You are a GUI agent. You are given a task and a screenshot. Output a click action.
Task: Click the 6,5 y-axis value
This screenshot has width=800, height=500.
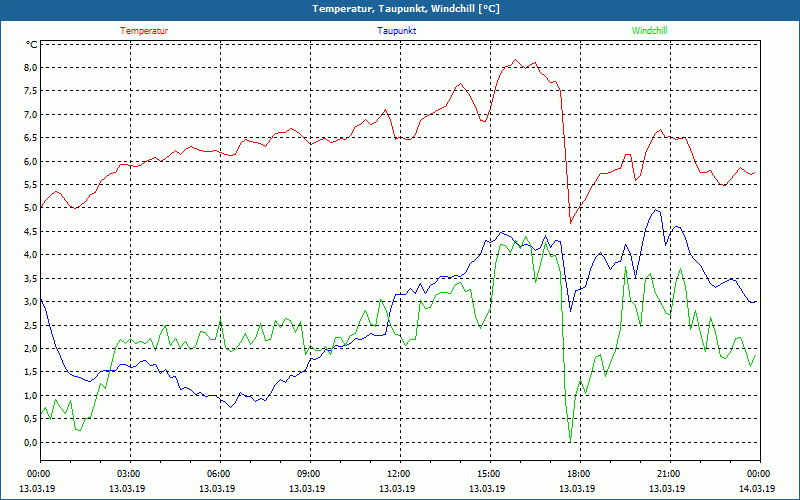tap(31, 138)
